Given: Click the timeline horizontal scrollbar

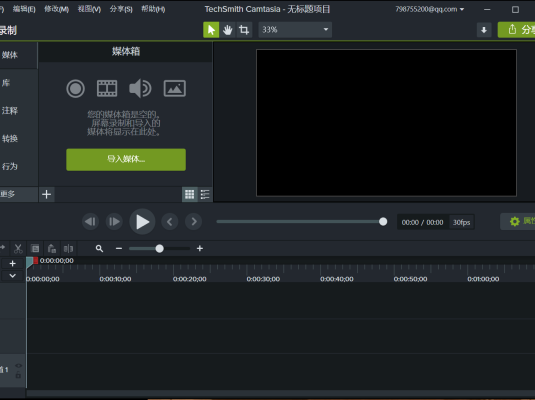Looking at the screenshot, I should pos(280,394).
